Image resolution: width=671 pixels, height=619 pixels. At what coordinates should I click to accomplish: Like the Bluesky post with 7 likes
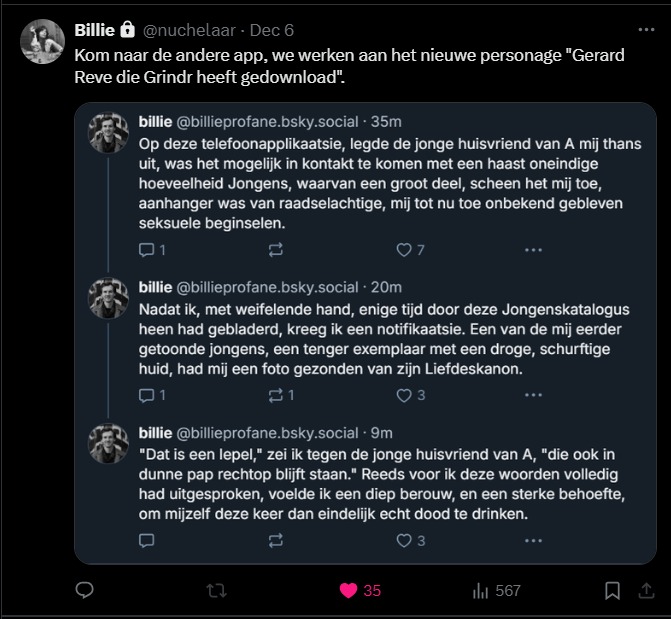[405, 250]
